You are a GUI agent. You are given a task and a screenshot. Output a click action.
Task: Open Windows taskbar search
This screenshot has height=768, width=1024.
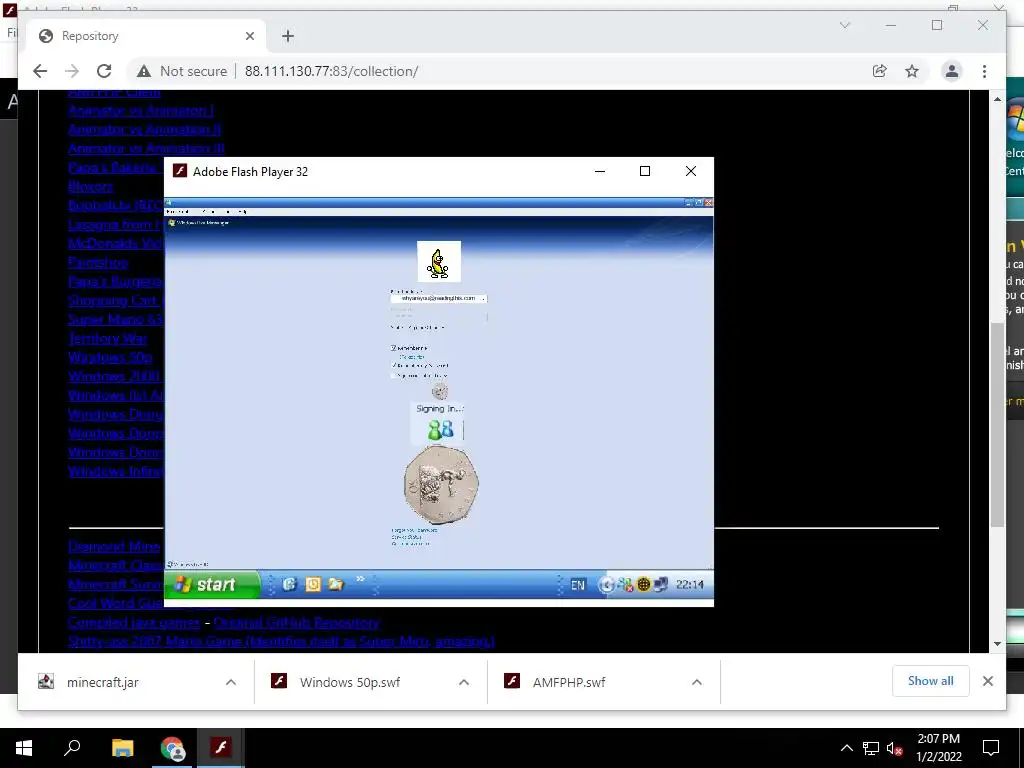72,748
